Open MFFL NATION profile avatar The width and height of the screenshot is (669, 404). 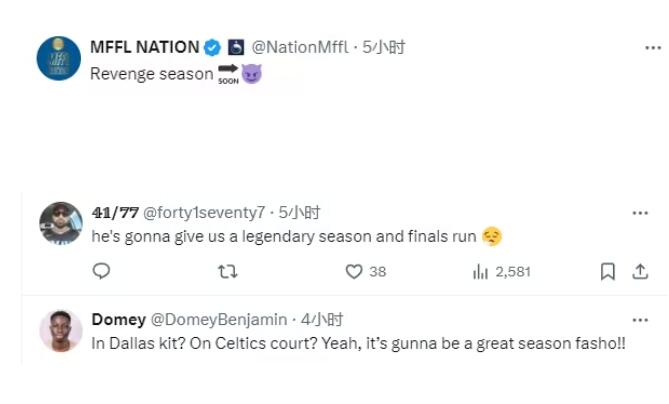[58, 58]
